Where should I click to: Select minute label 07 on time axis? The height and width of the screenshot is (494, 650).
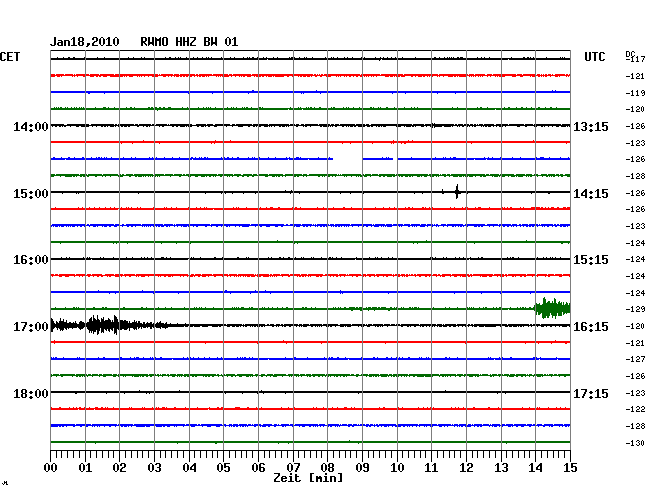point(293,467)
